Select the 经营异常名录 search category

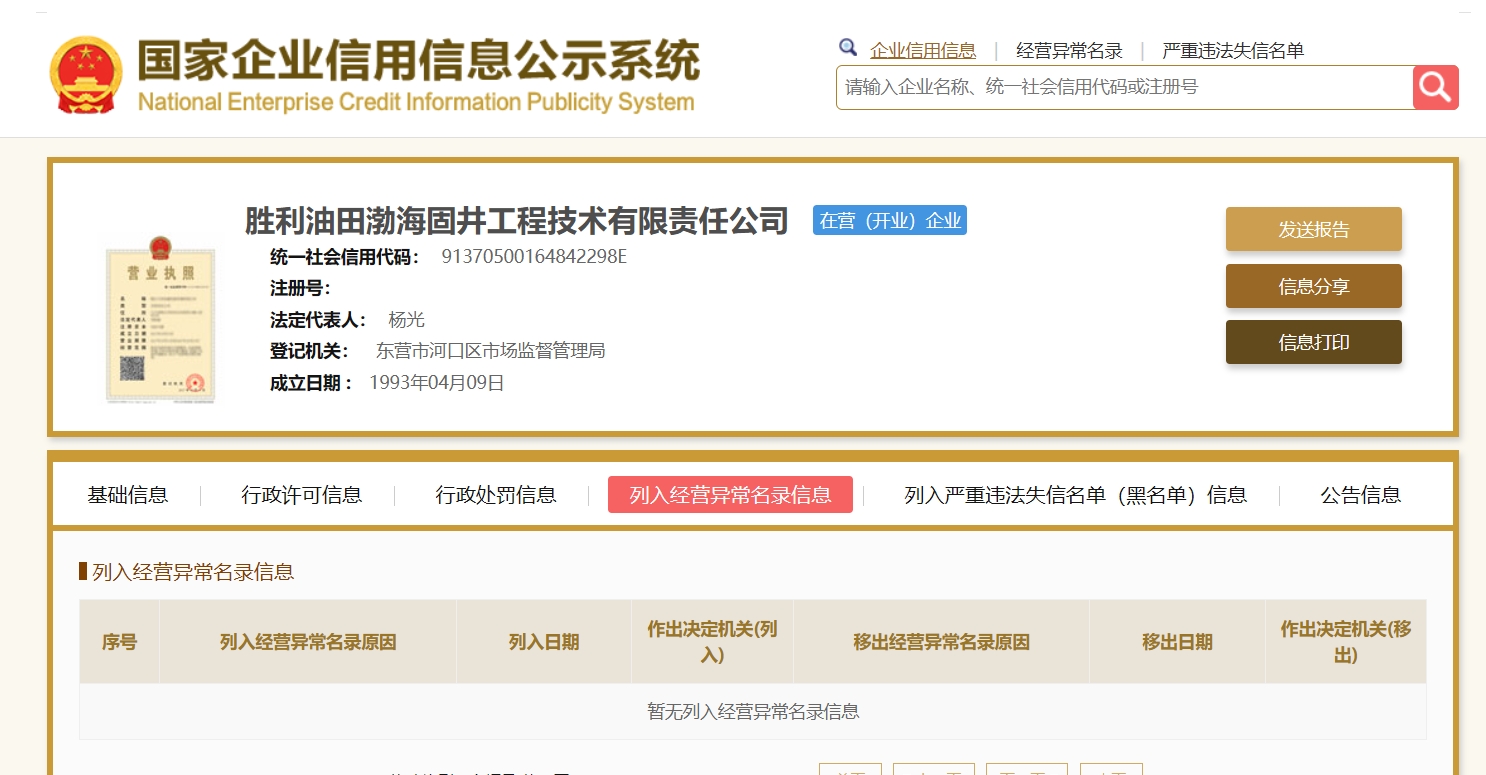1069,51
